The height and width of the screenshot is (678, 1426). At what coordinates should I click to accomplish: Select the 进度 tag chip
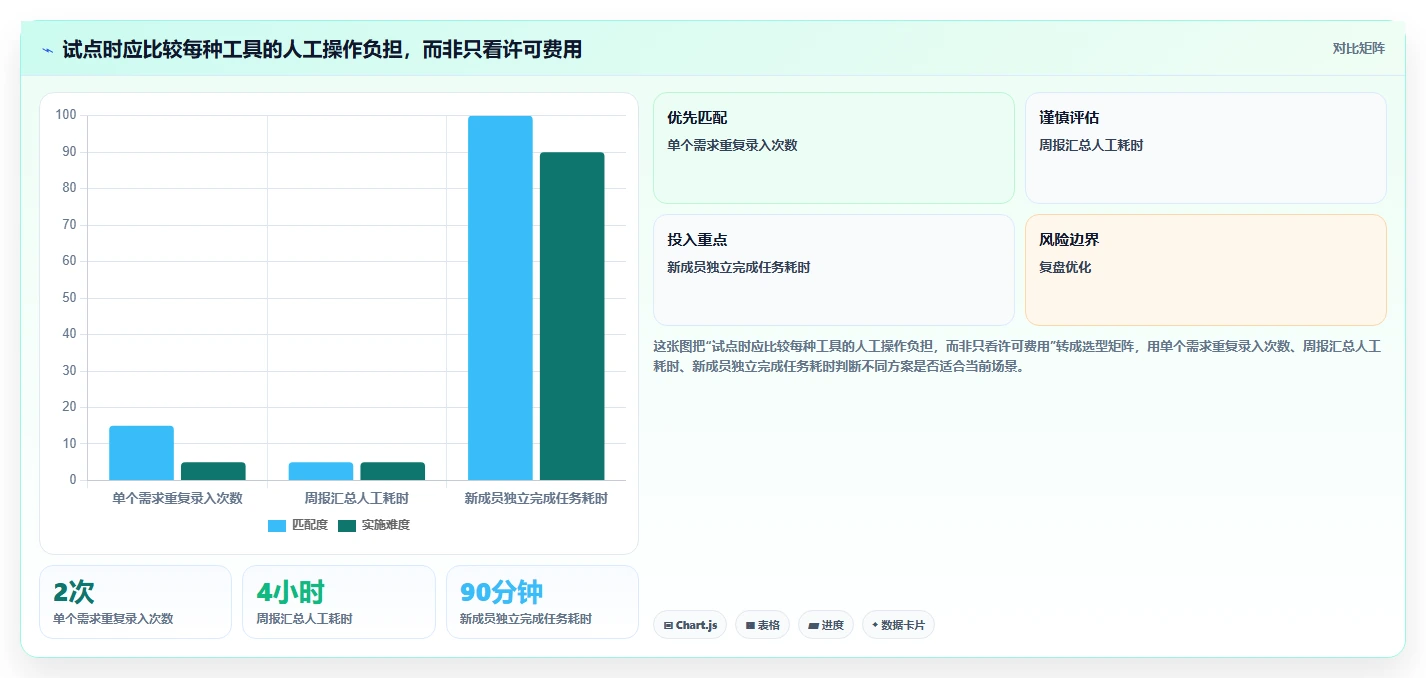pos(826,625)
